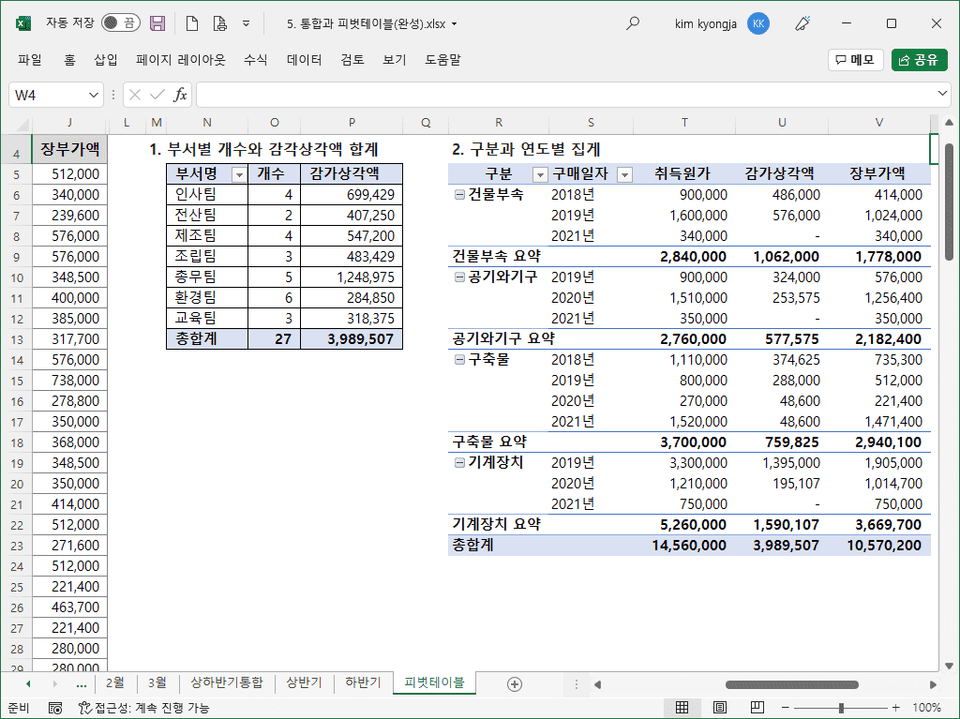Click the formula bar Cancel X icon
This screenshot has height=719, width=960.
[135, 95]
